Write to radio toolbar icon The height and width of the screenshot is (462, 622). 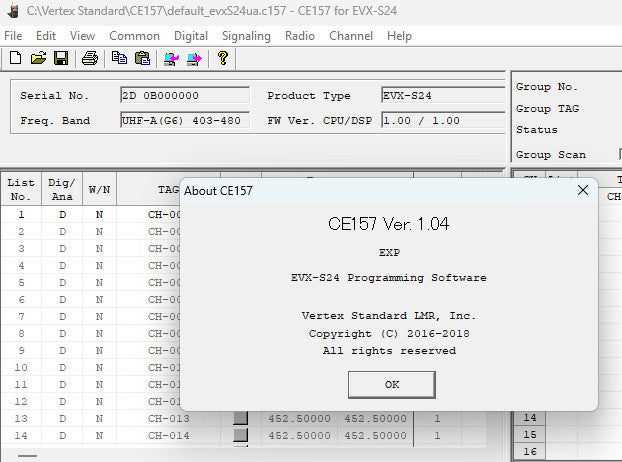click(x=194, y=59)
